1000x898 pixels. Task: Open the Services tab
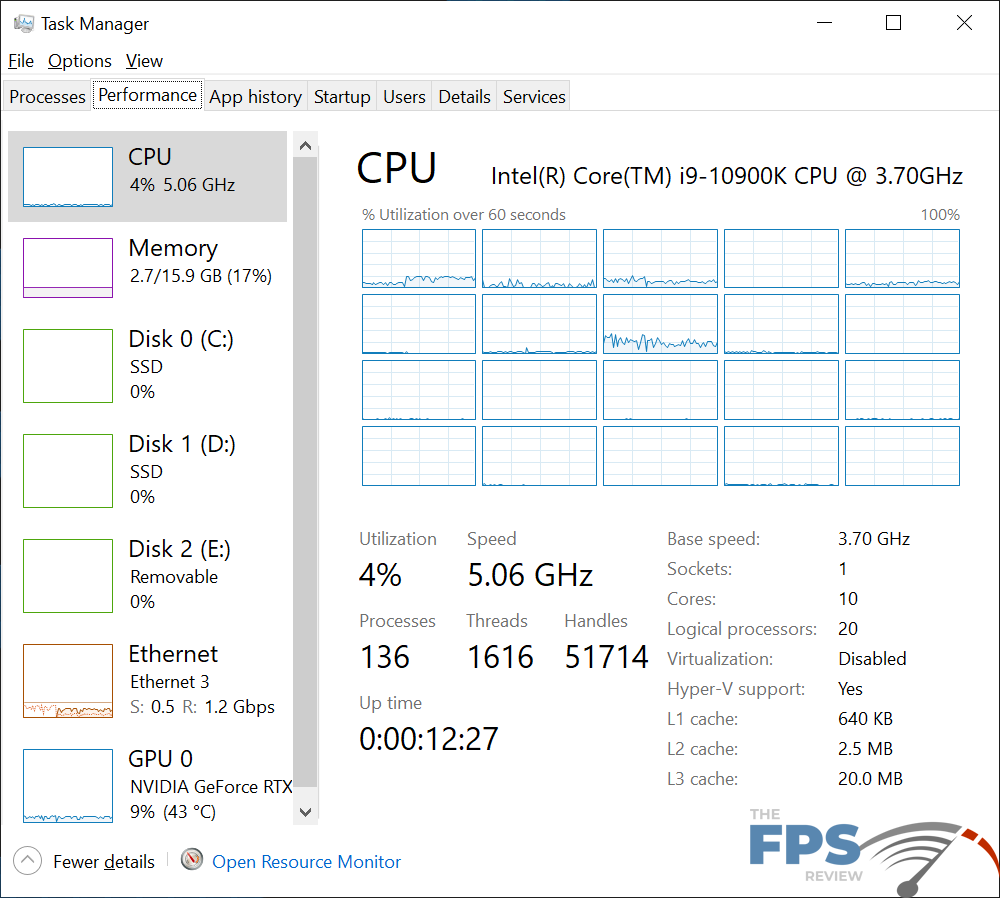(x=534, y=96)
